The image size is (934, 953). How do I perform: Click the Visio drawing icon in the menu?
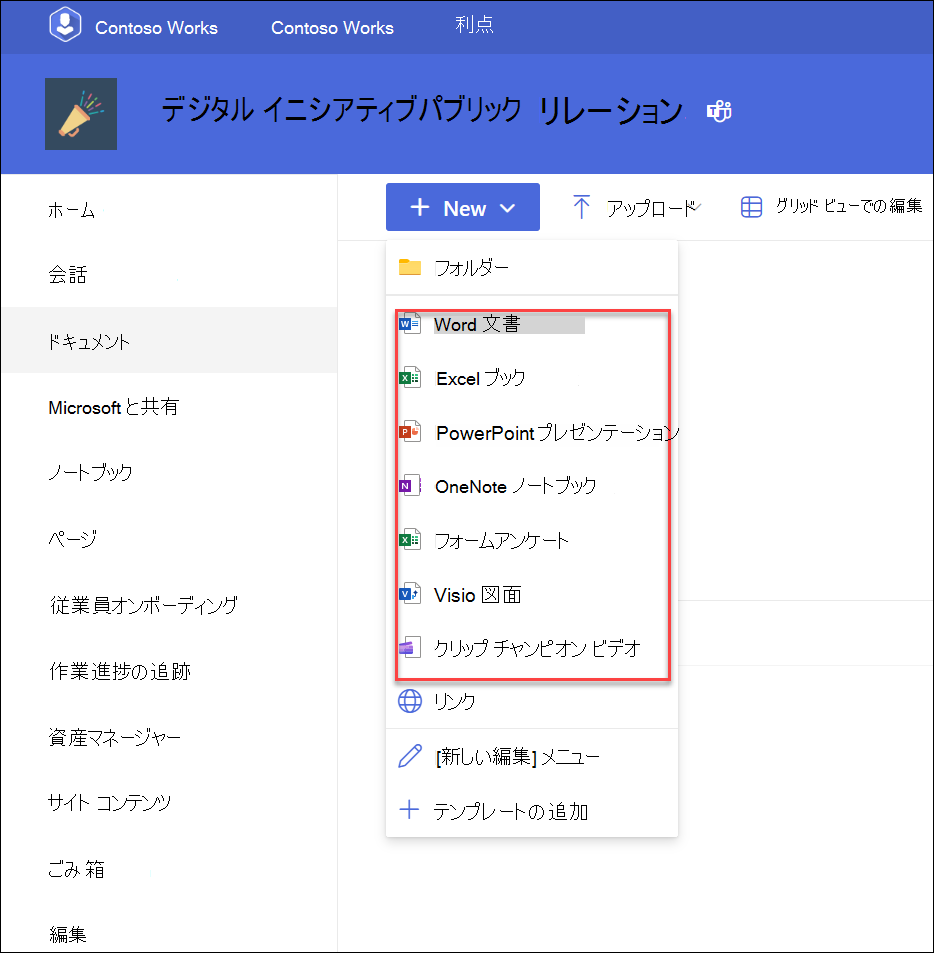(410, 594)
